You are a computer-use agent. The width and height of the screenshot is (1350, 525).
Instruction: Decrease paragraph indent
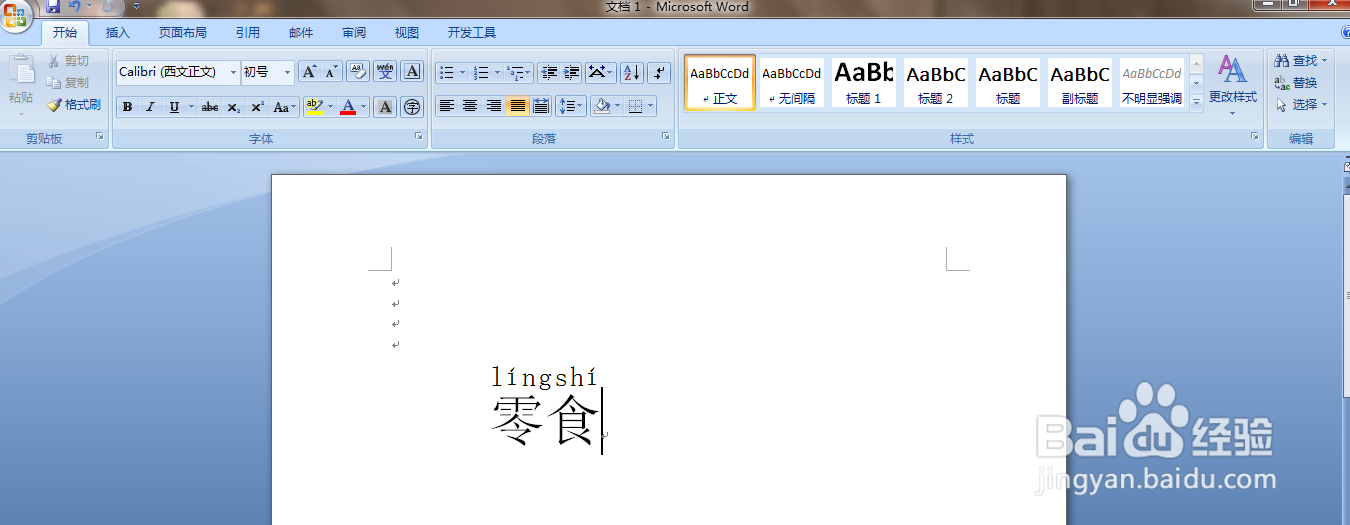click(548, 72)
